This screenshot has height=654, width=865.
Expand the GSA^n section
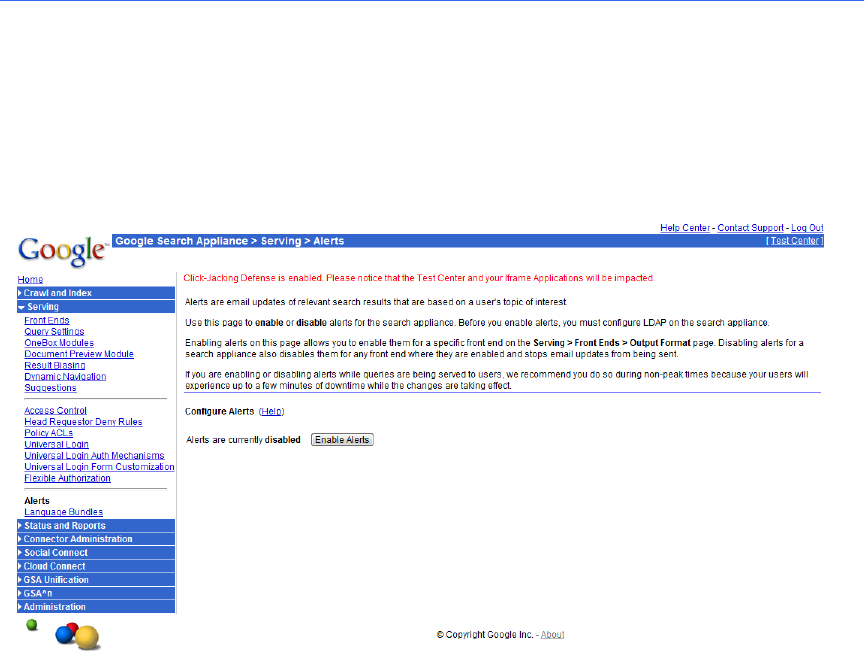click(96, 593)
